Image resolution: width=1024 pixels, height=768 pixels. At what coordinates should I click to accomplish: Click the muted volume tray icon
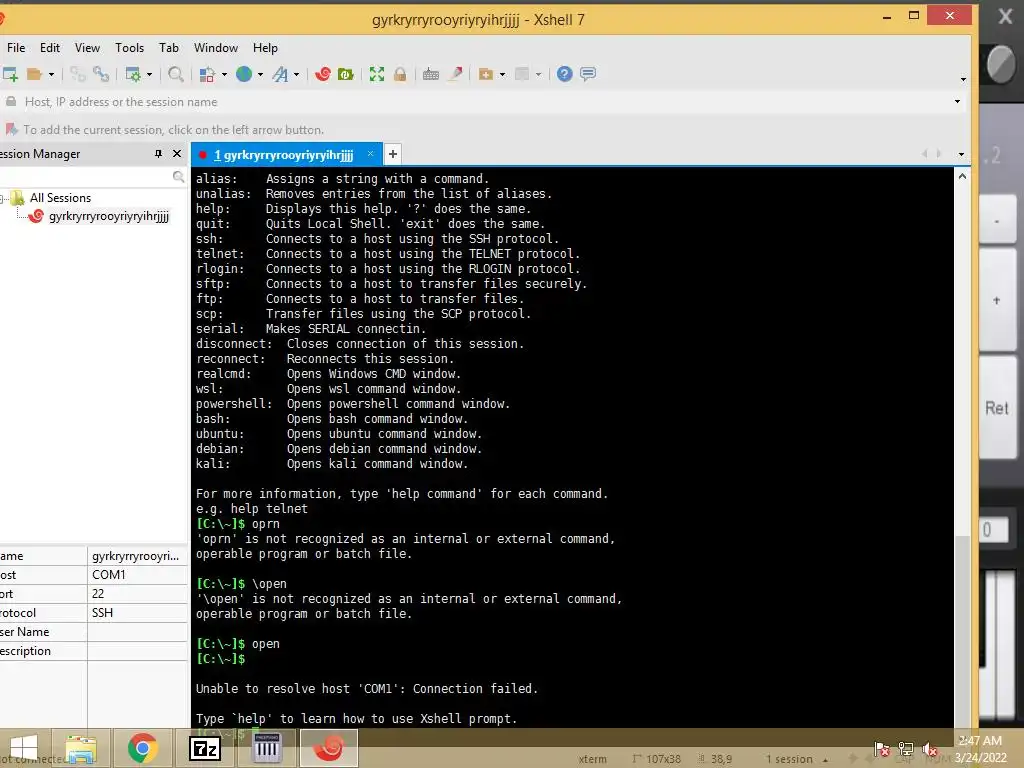point(930,749)
